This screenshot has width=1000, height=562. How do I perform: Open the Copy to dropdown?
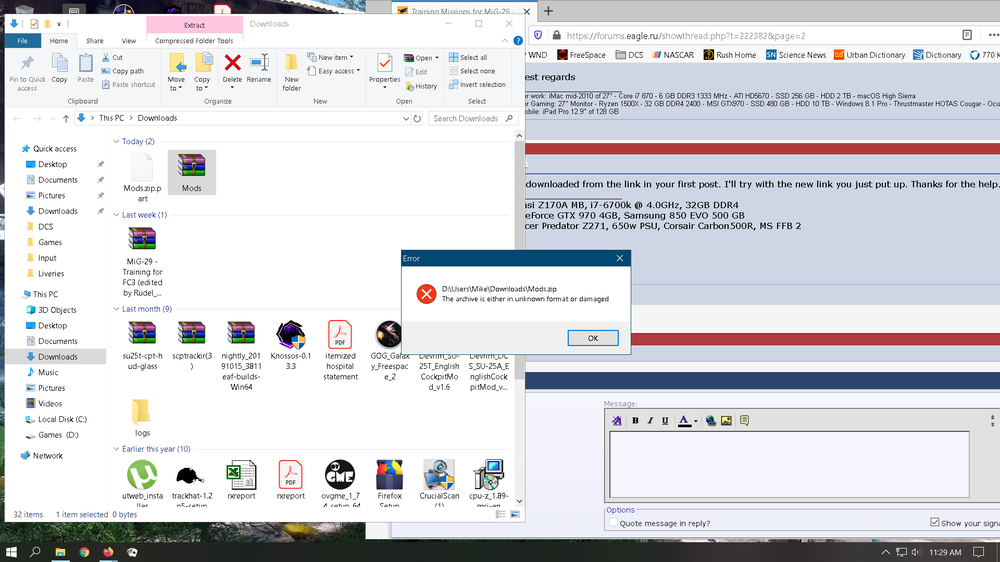coord(202,84)
